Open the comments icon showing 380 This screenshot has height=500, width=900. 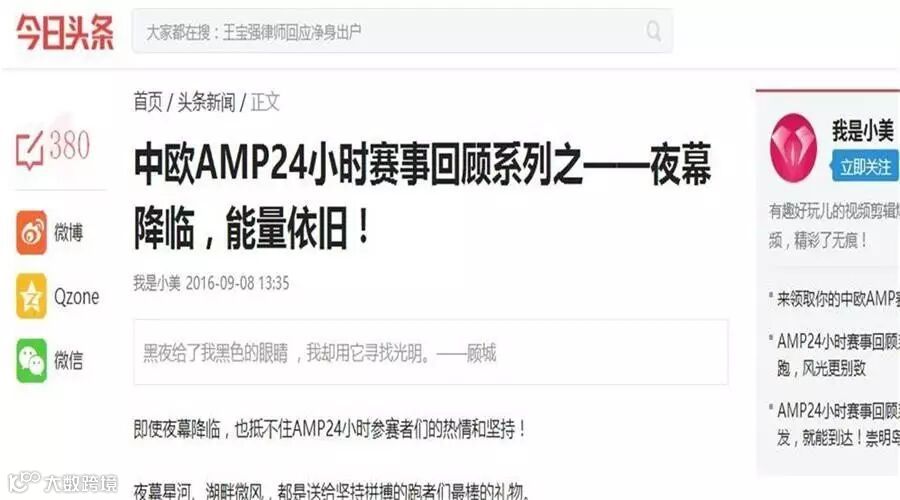click(x=30, y=150)
